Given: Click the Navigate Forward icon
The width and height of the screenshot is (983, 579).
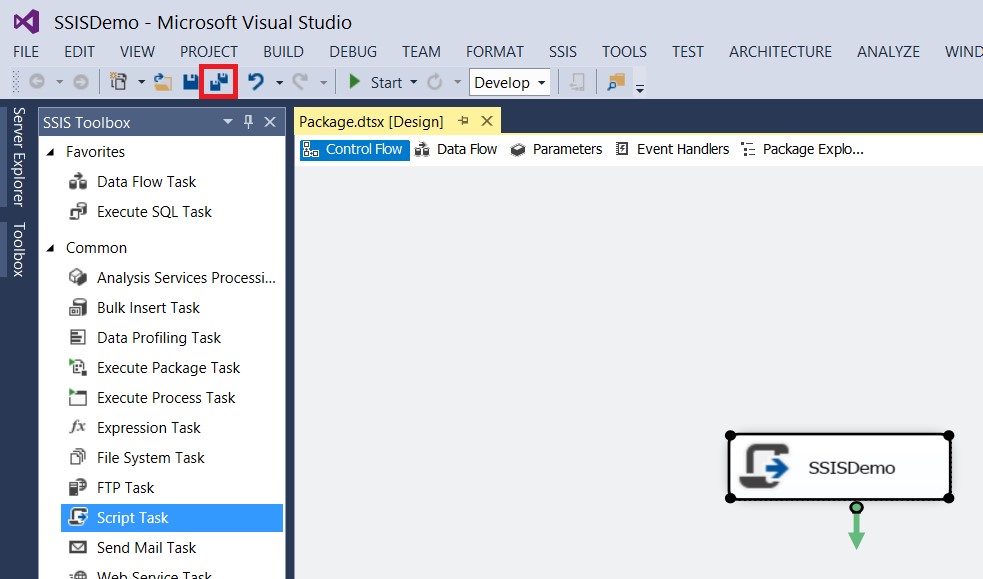Looking at the screenshot, I should point(80,82).
